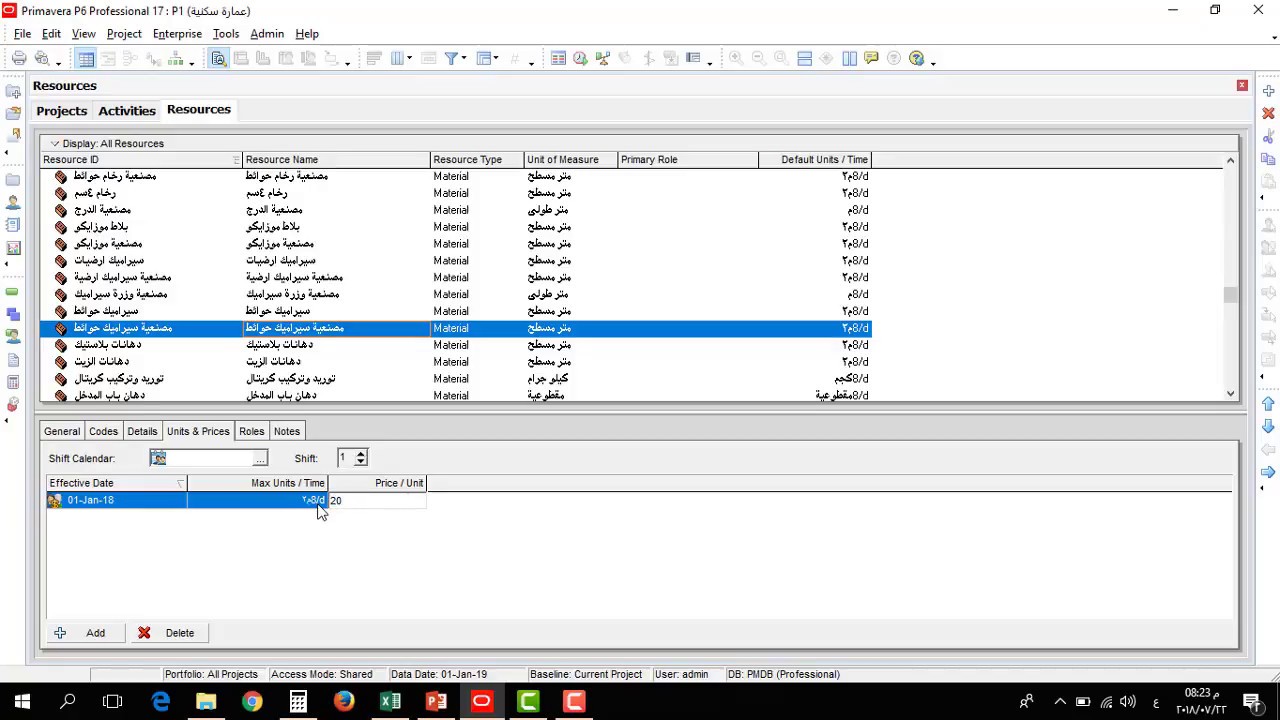
Task: Click the Filter funnel icon
Action: [x=451, y=59]
